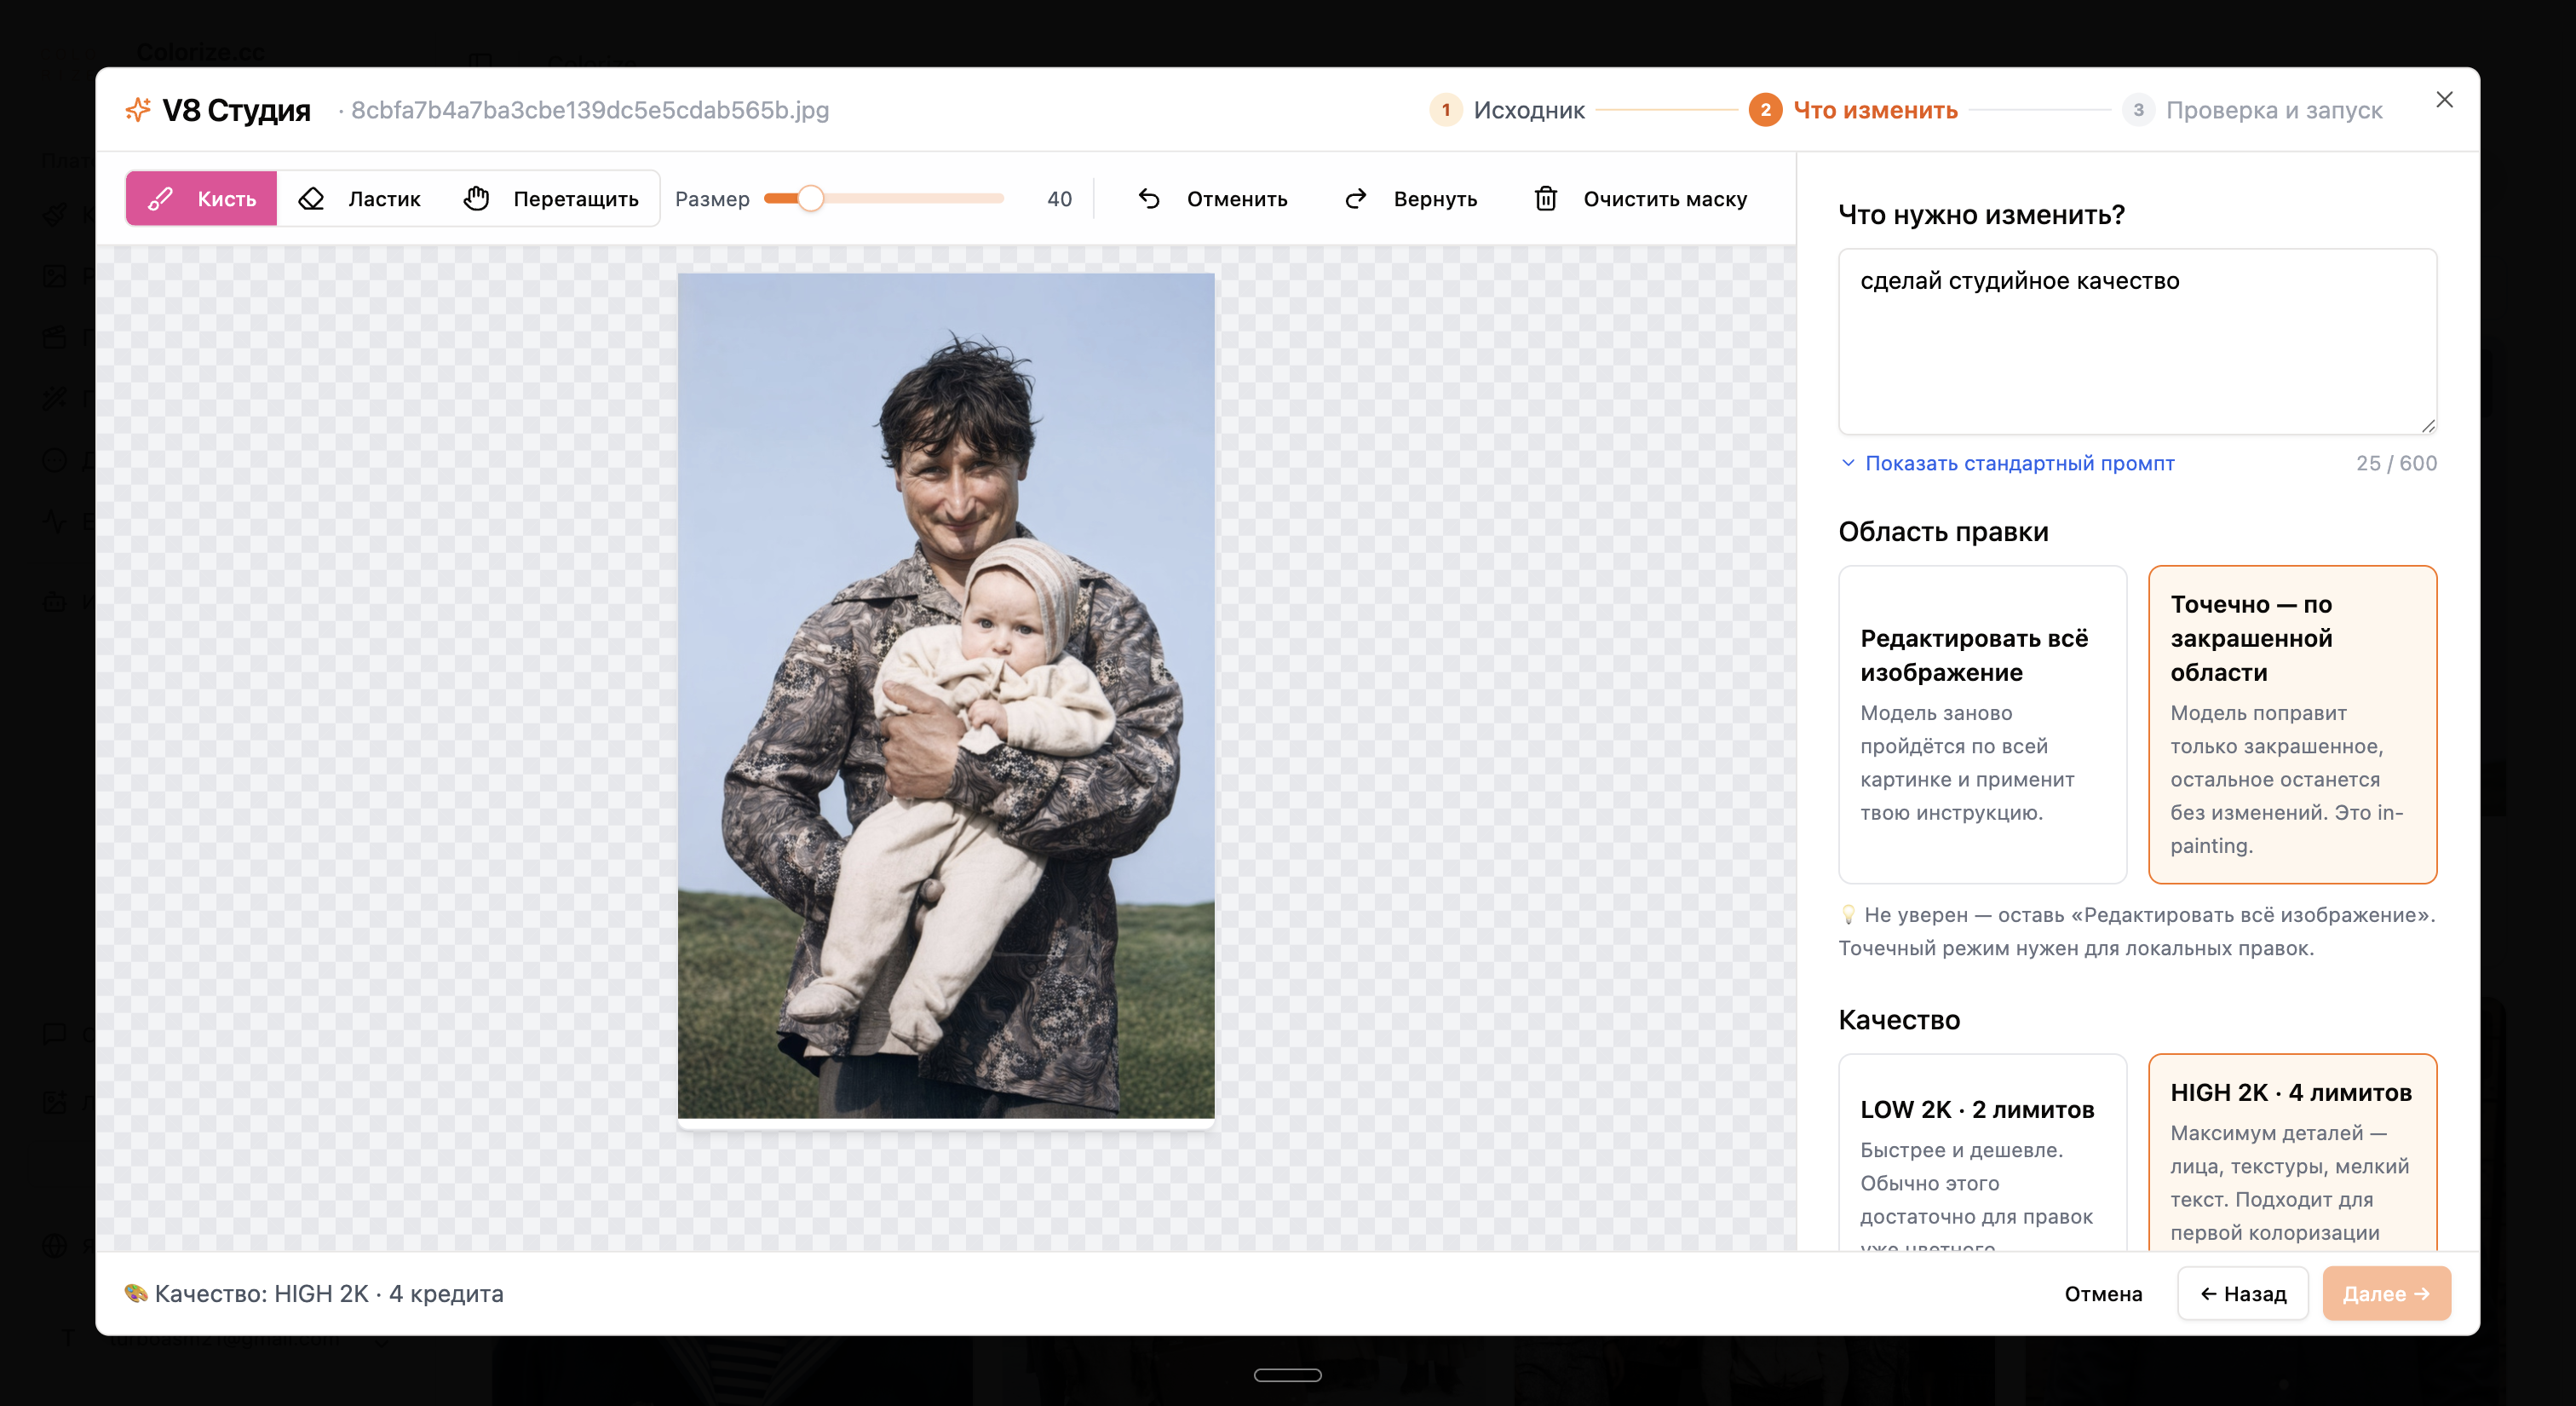Expand Показать стандартный промпт
Image resolution: width=2576 pixels, height=1406 pixels.
pyautogui.click(x=2008, y=463)
